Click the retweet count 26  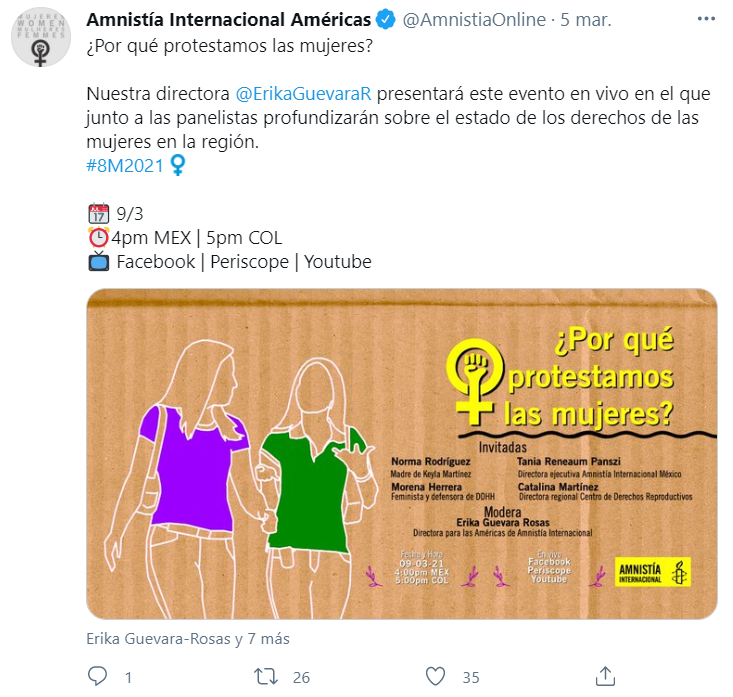click(302, 677)
